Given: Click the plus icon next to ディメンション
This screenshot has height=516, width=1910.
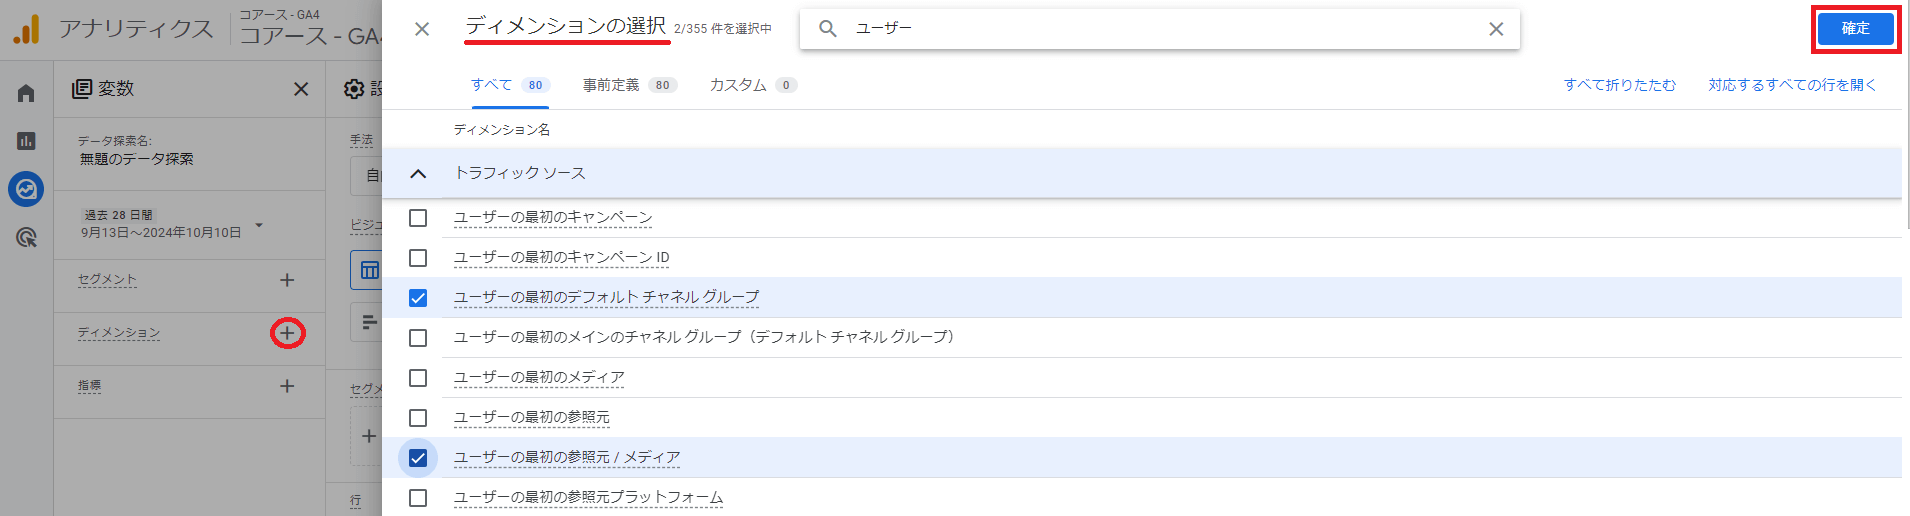Looking at the screenshot, I should click(287, 333).
